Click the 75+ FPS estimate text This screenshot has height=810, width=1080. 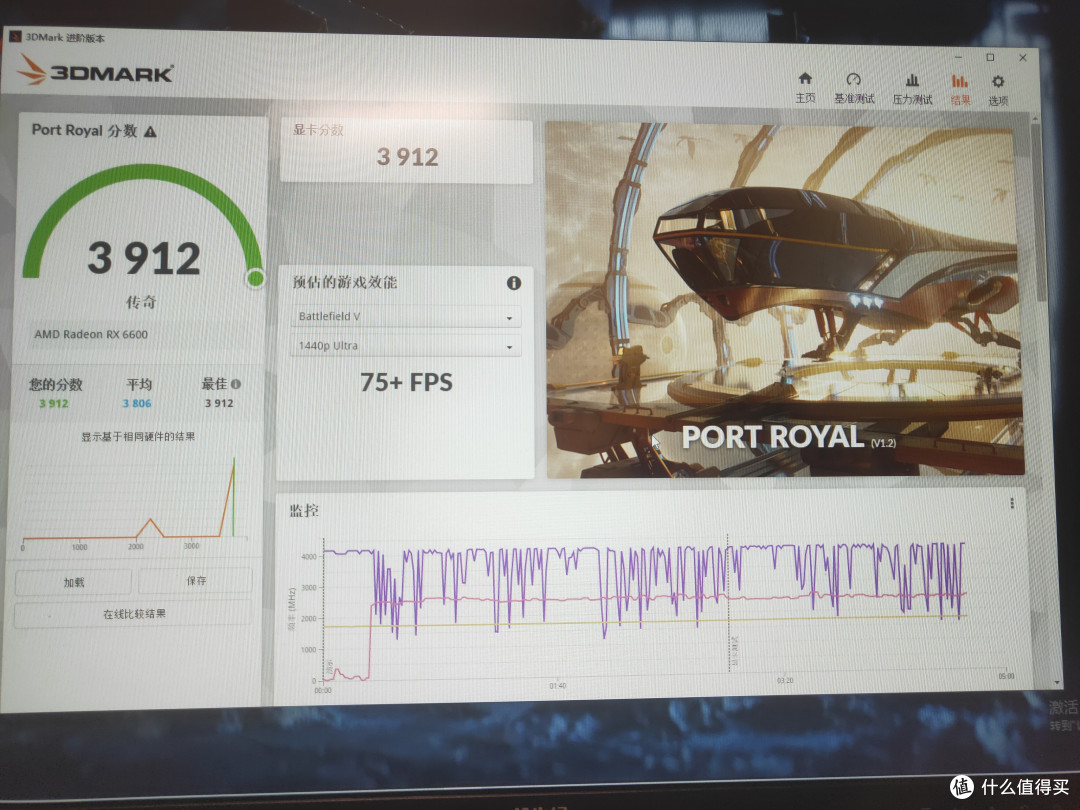[406, 382]
